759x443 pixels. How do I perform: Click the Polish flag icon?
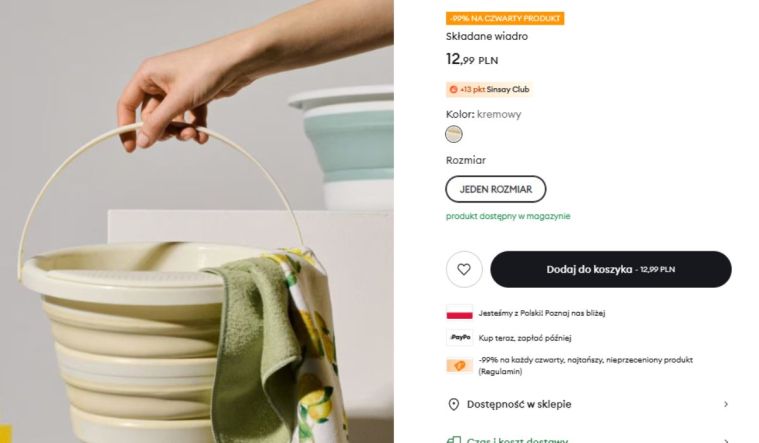click(x=459, y=312)
